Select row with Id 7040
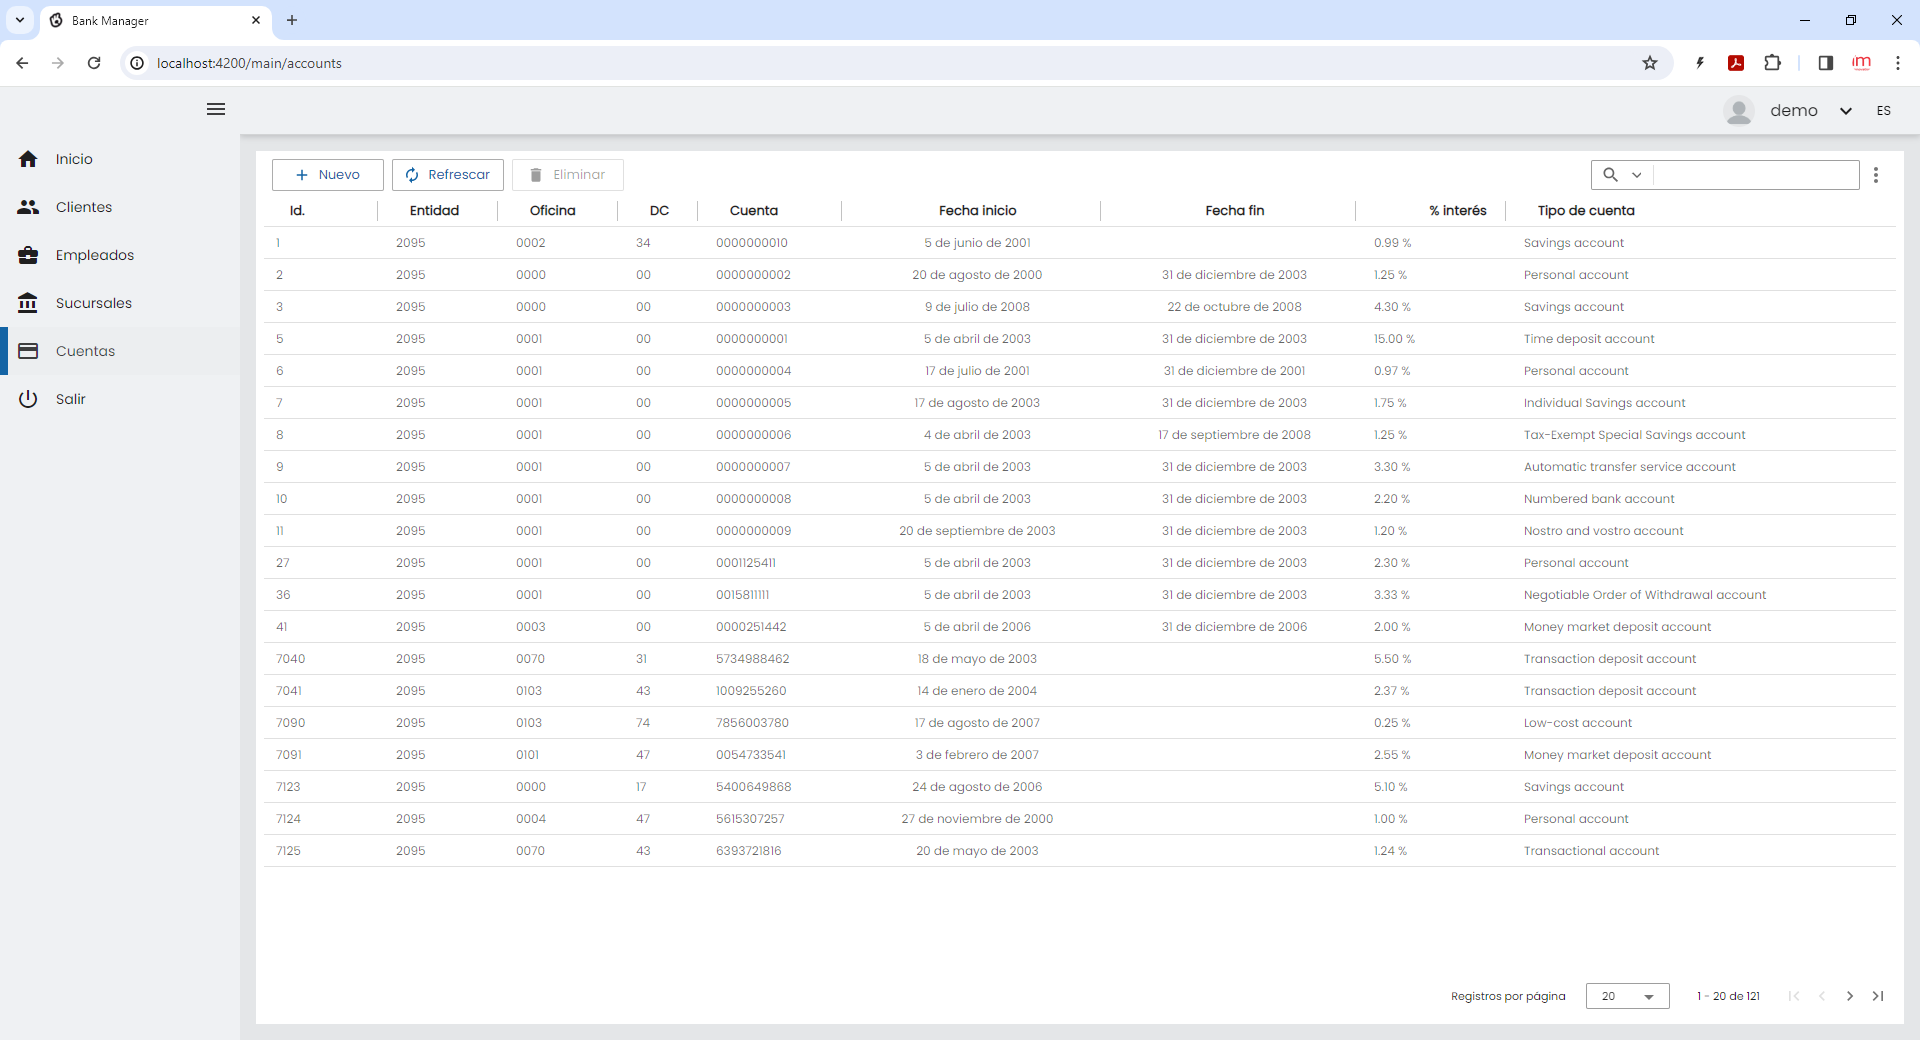The width and height of the screenshot is (1920, 1040). click(x=1080, y=659)
